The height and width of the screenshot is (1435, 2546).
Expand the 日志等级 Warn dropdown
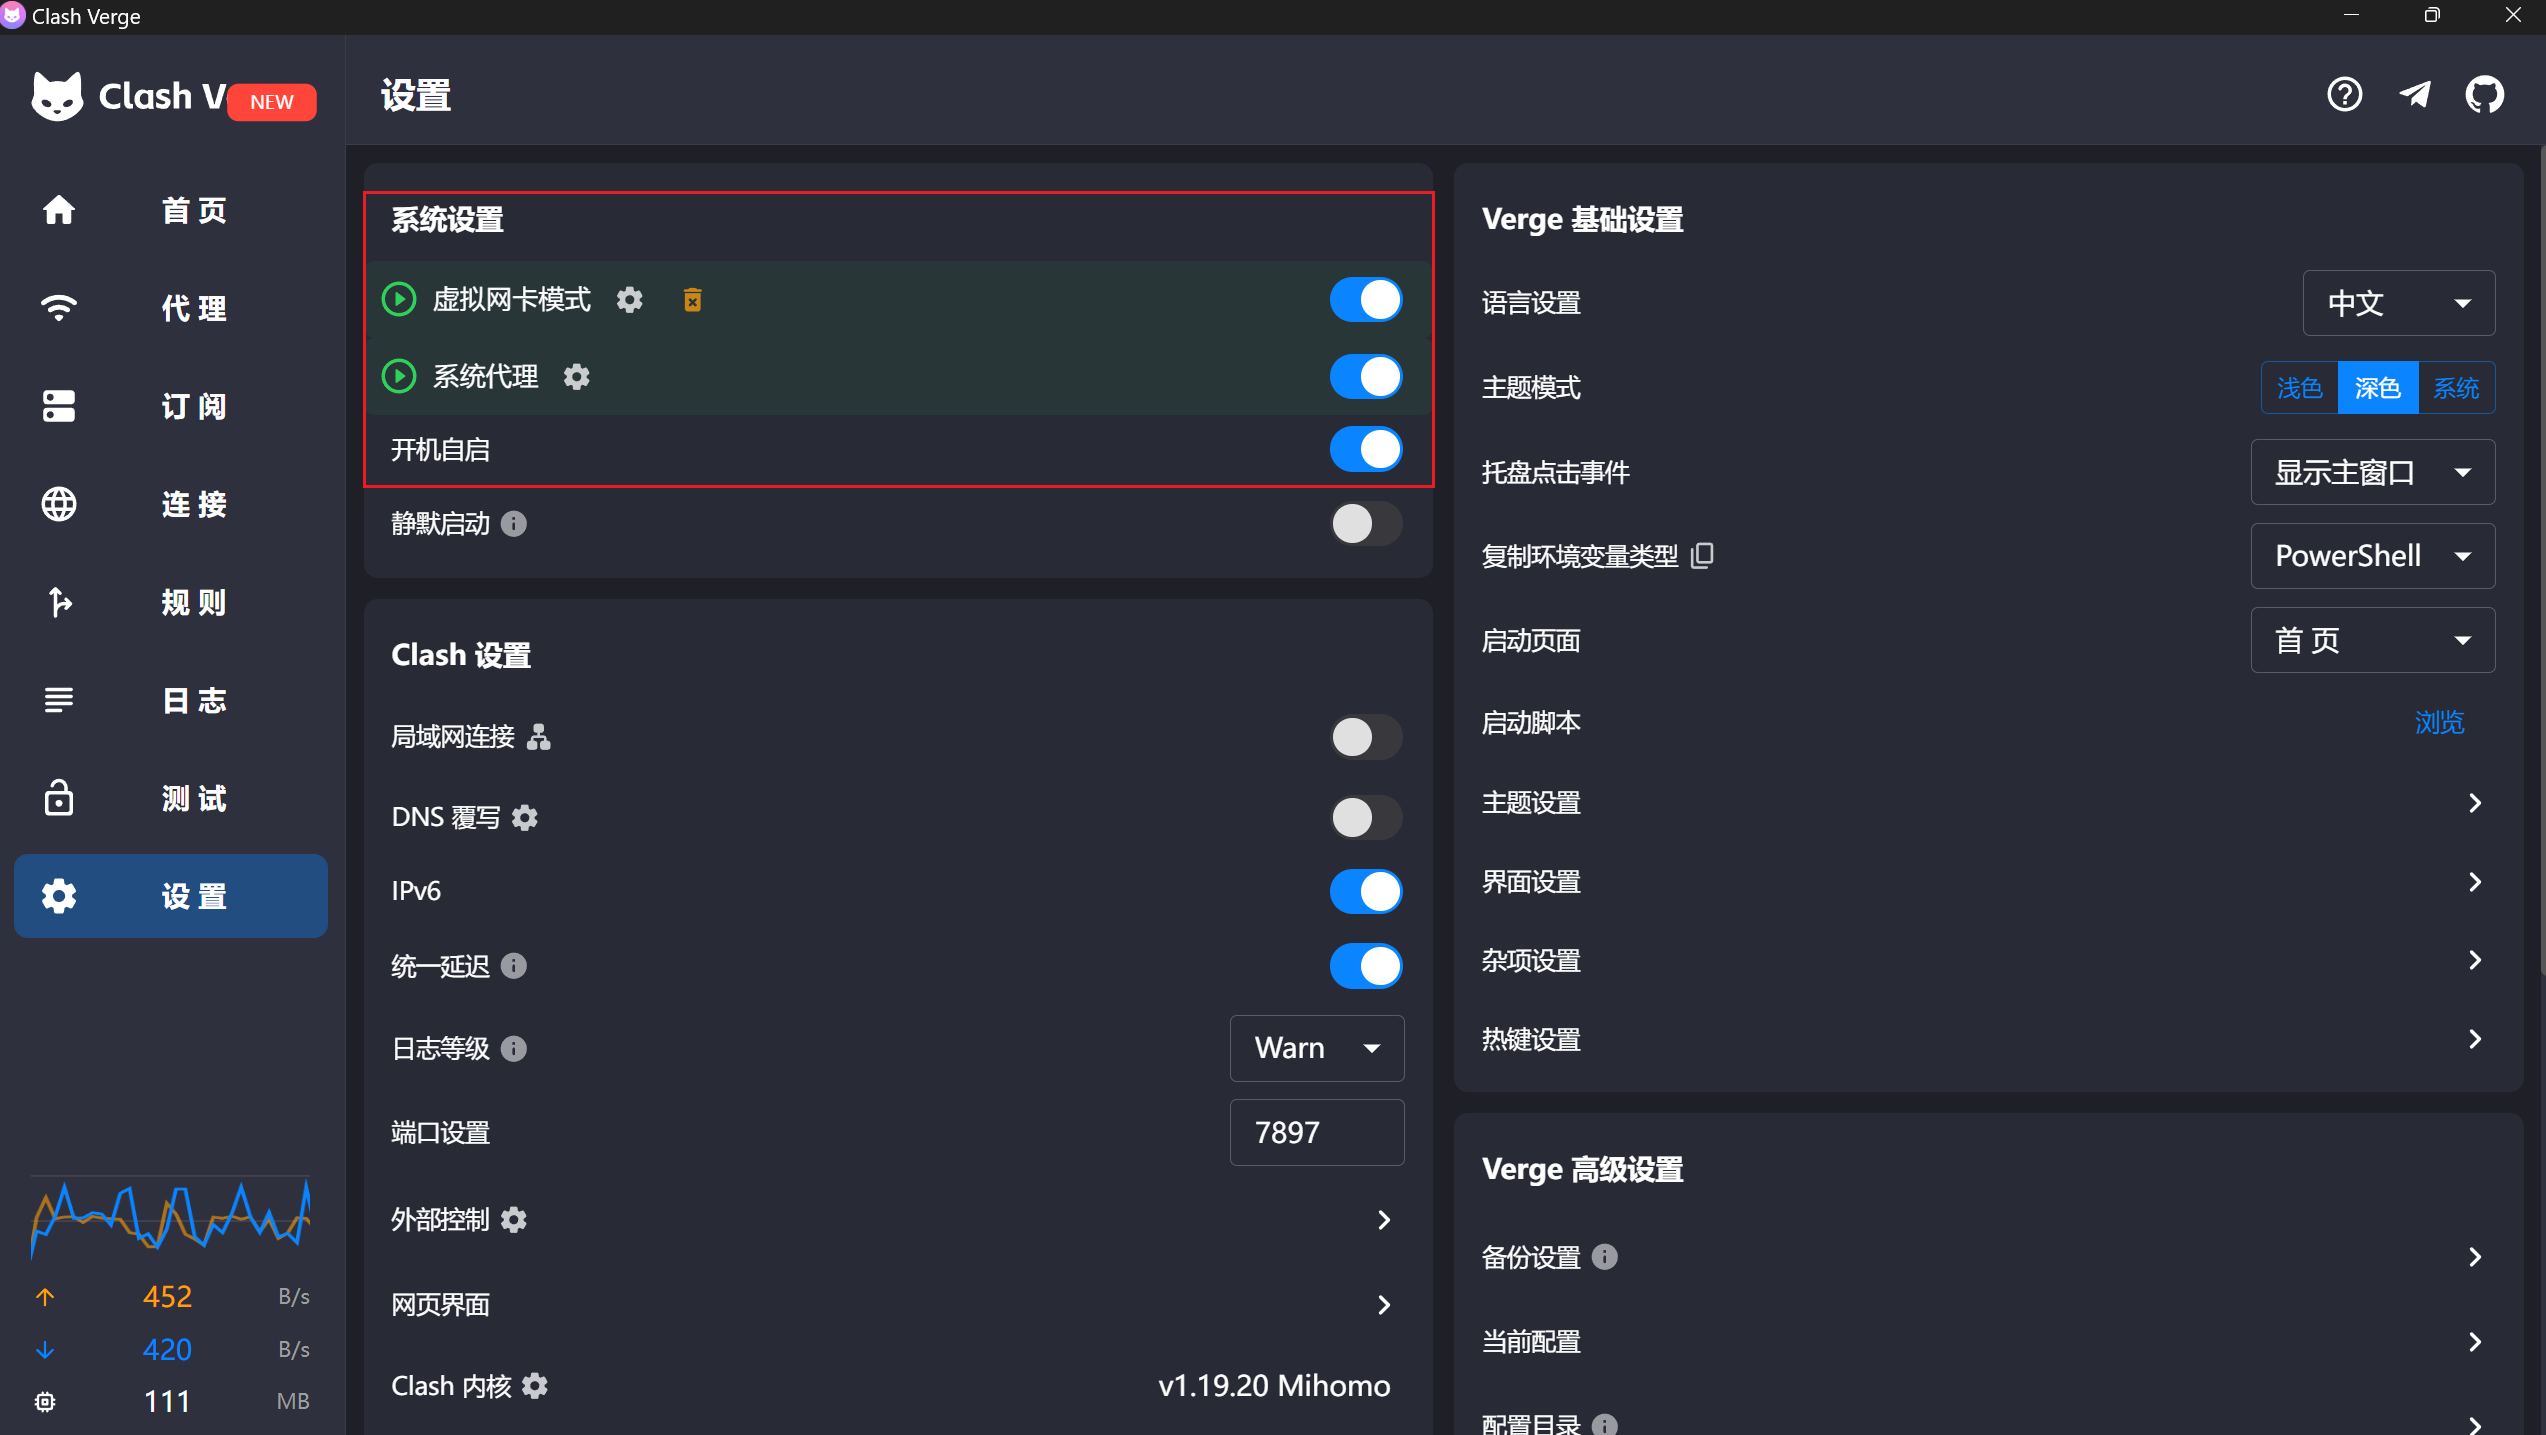tap(1317, 1048)
